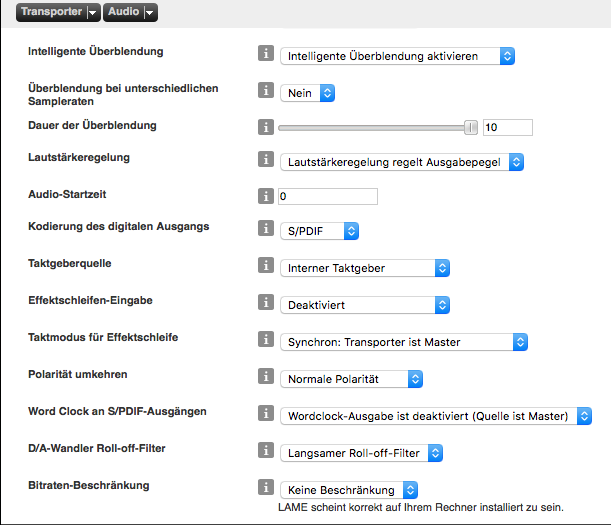The image size is (611, 525).
Task: Click info icon for Dauer der Überblendung
Action: 266,127
